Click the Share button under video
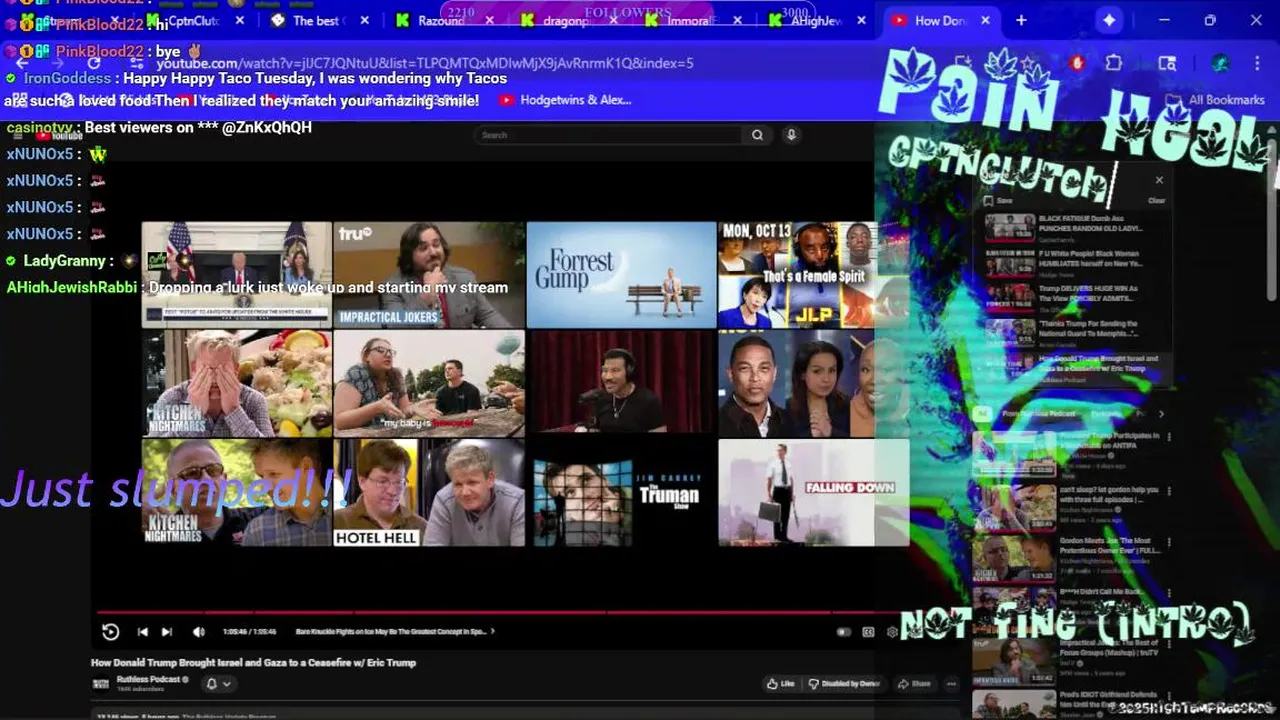This screenshot has height=720, width=1280. [914, 684]
